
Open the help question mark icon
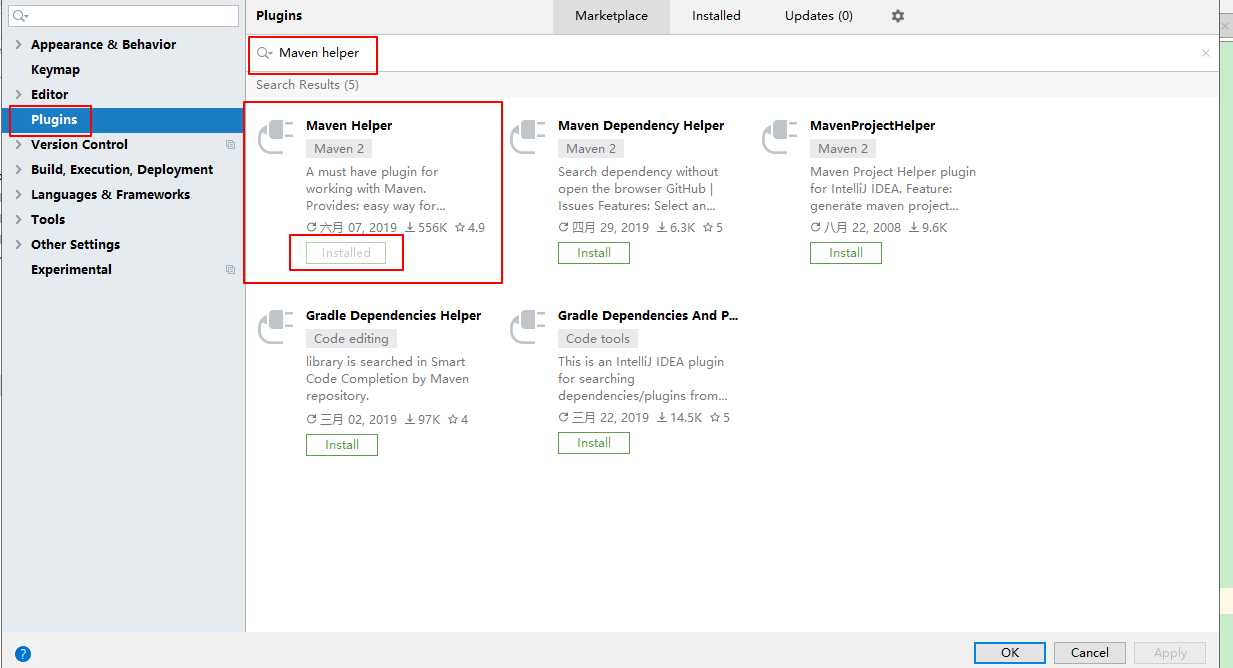point(23,654)
